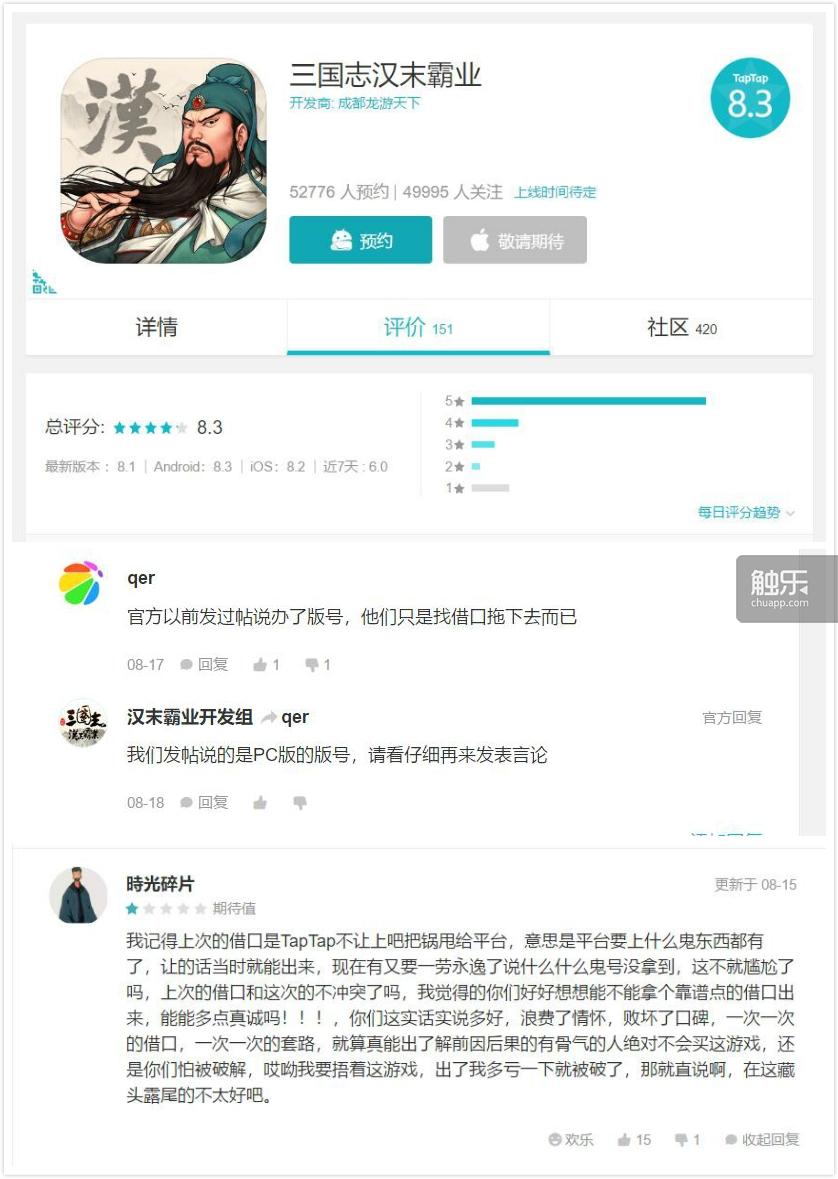Screen dimensions: 838x1179
Task: Open the QR code icon below app artwork
Action: (44, 282)
